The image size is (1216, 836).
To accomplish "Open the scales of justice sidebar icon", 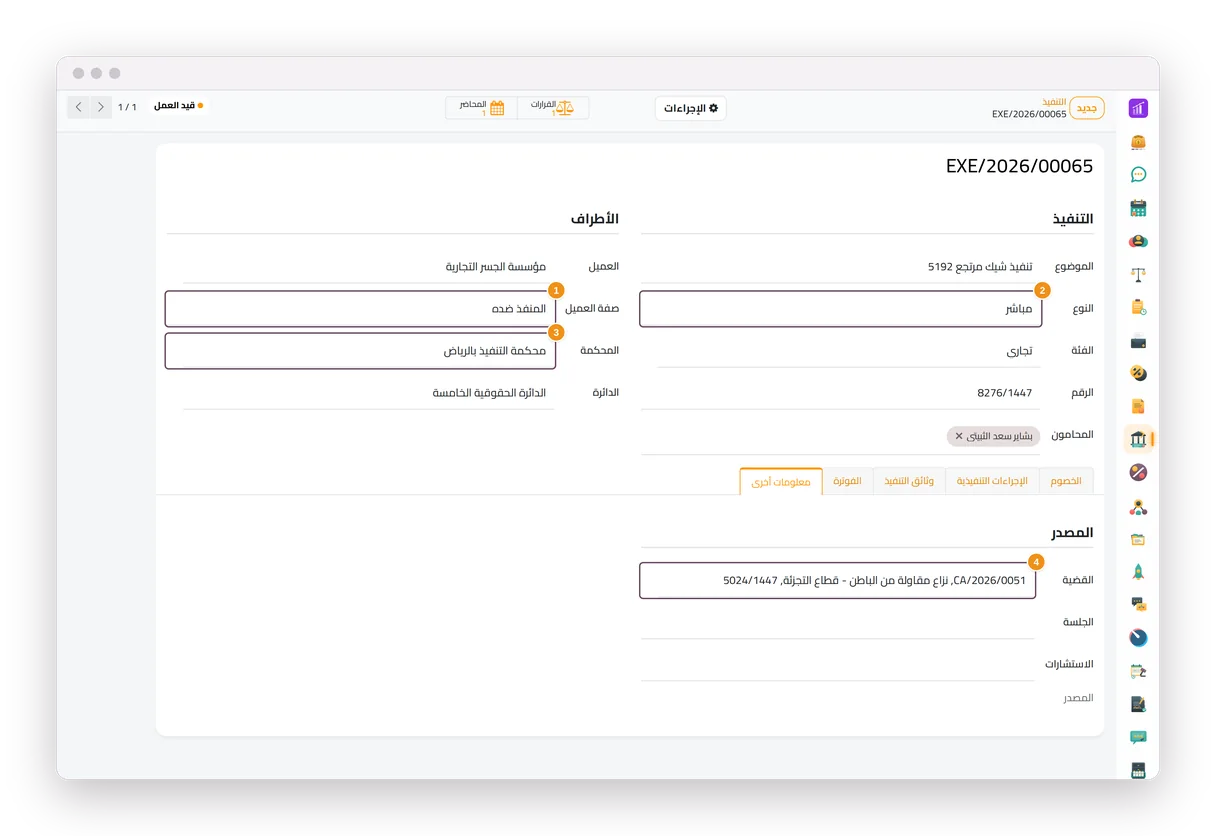I will [x=1138, y=274].
